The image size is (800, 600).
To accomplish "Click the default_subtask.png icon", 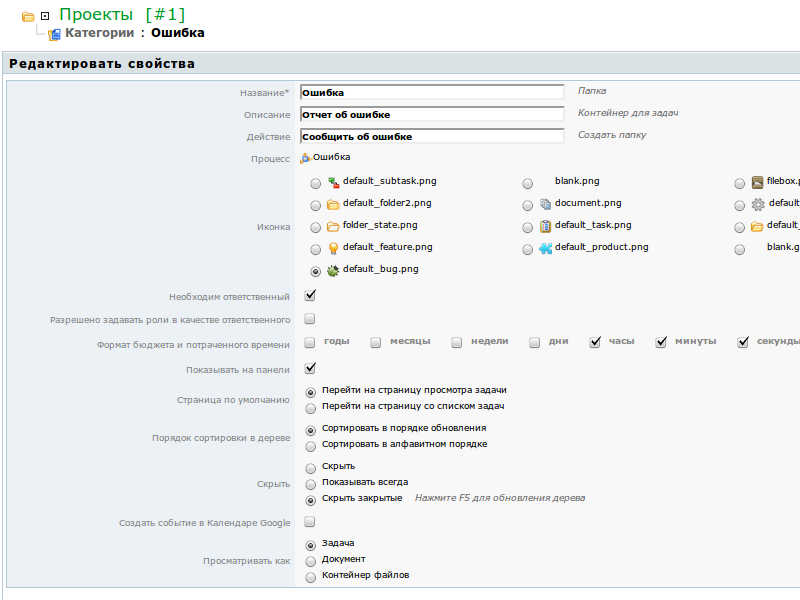I will (333, 182).
